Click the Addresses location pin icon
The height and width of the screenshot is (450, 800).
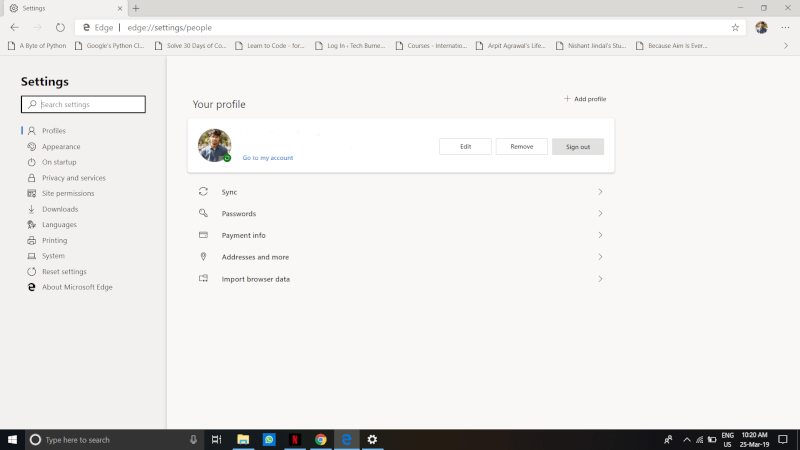[x=203, y=256]
